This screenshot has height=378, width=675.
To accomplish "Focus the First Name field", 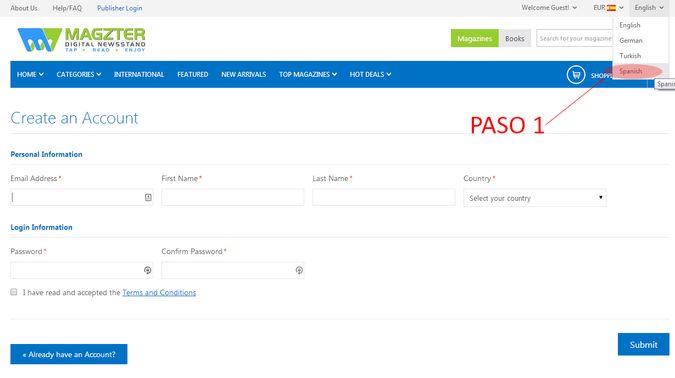I will pyautogui.click(x=233, y=197).
